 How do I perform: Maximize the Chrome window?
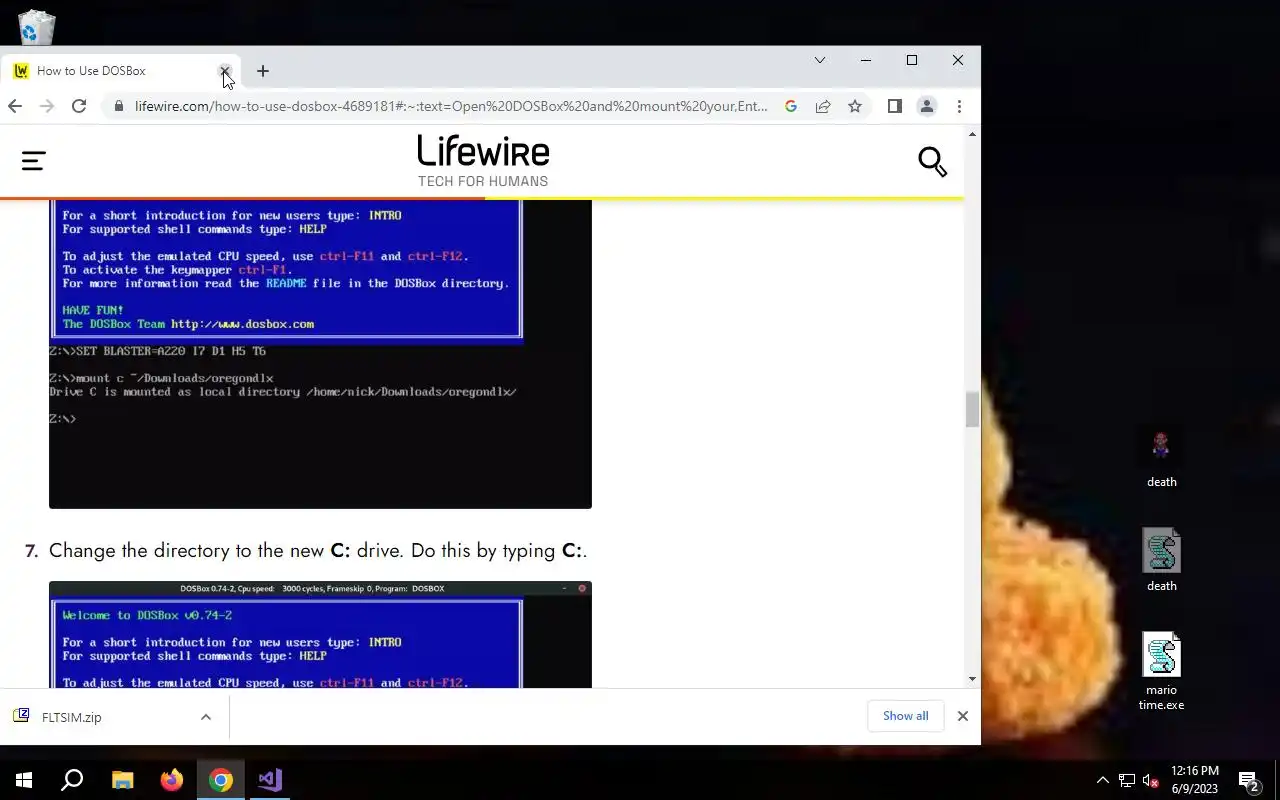point(912,60)
